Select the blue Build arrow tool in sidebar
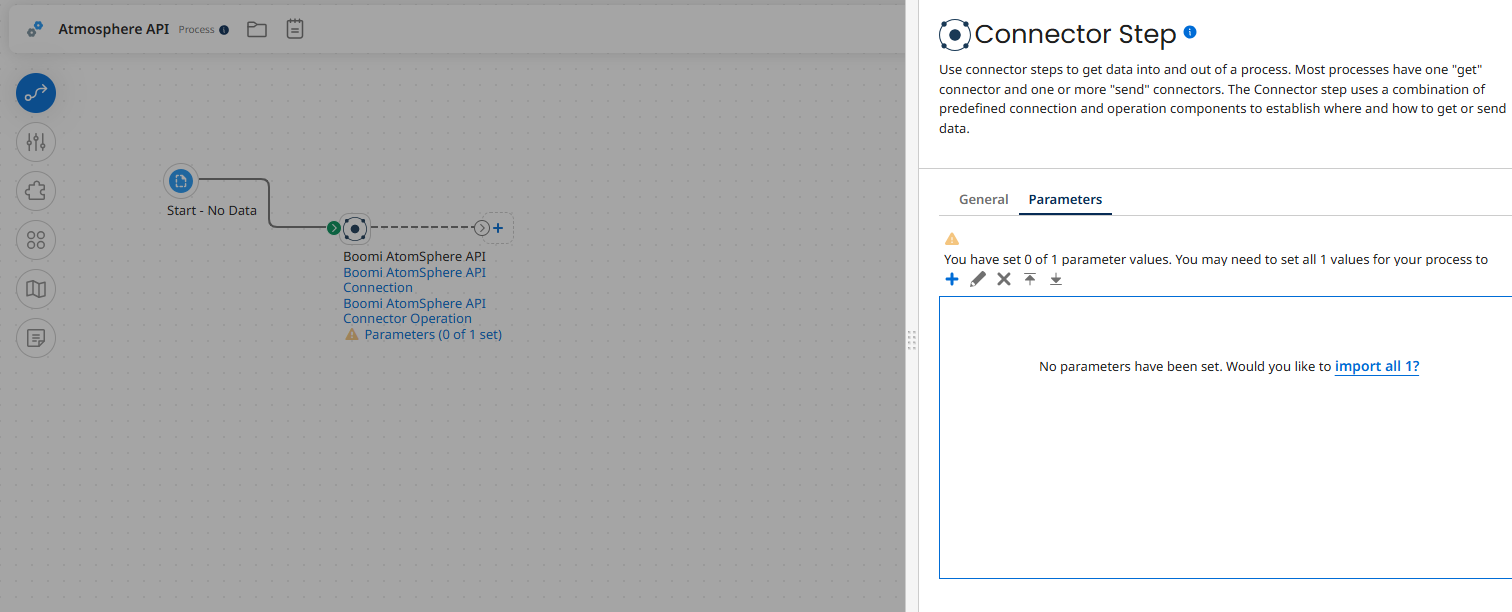The image size is (1512, 612). (x=35, y=93)
